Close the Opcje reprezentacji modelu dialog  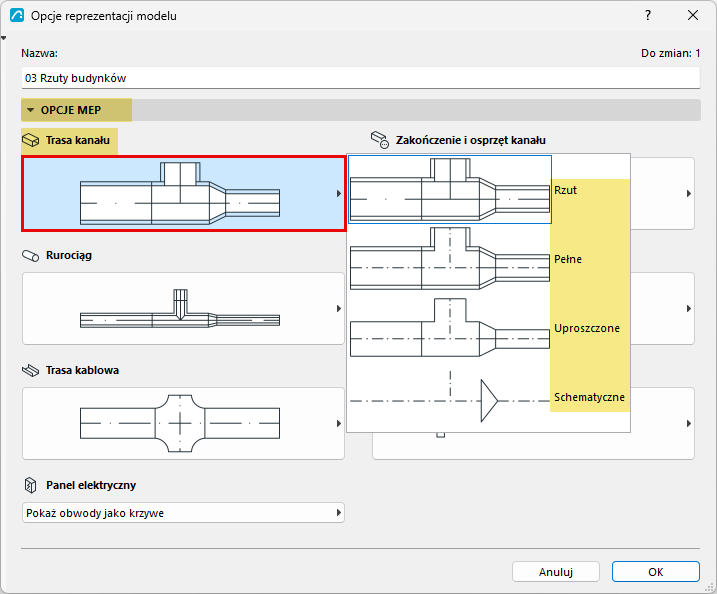[693, 16]
